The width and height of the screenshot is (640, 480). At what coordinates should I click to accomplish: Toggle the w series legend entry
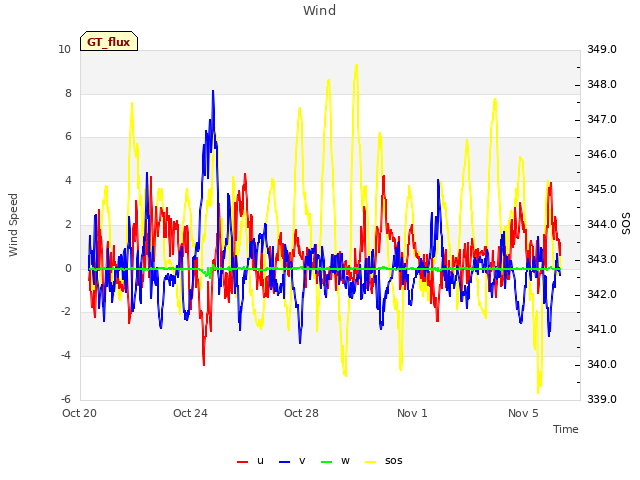tap(335, 461)
